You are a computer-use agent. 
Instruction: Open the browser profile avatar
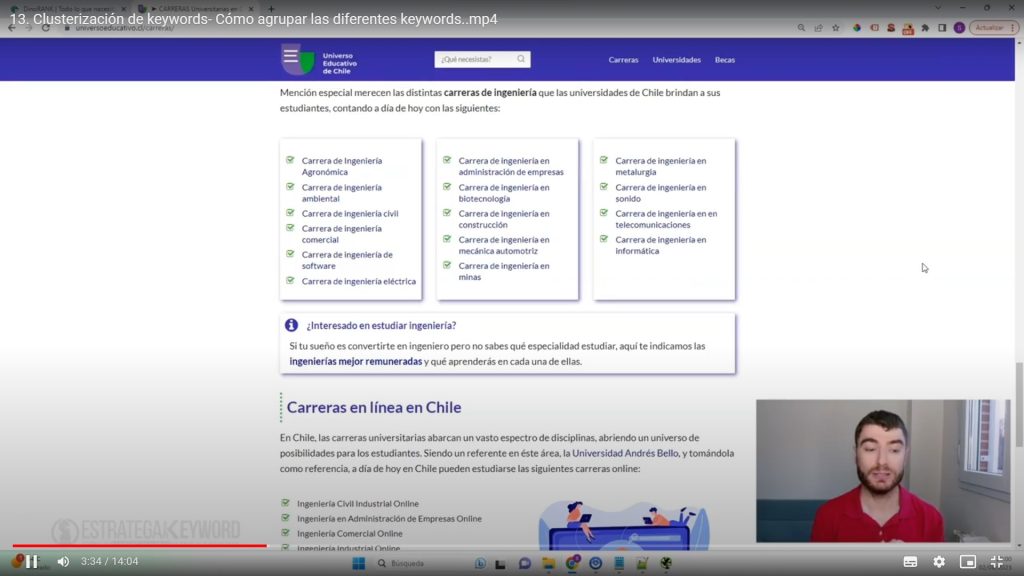pyautogui.click(x=959, y=28)
